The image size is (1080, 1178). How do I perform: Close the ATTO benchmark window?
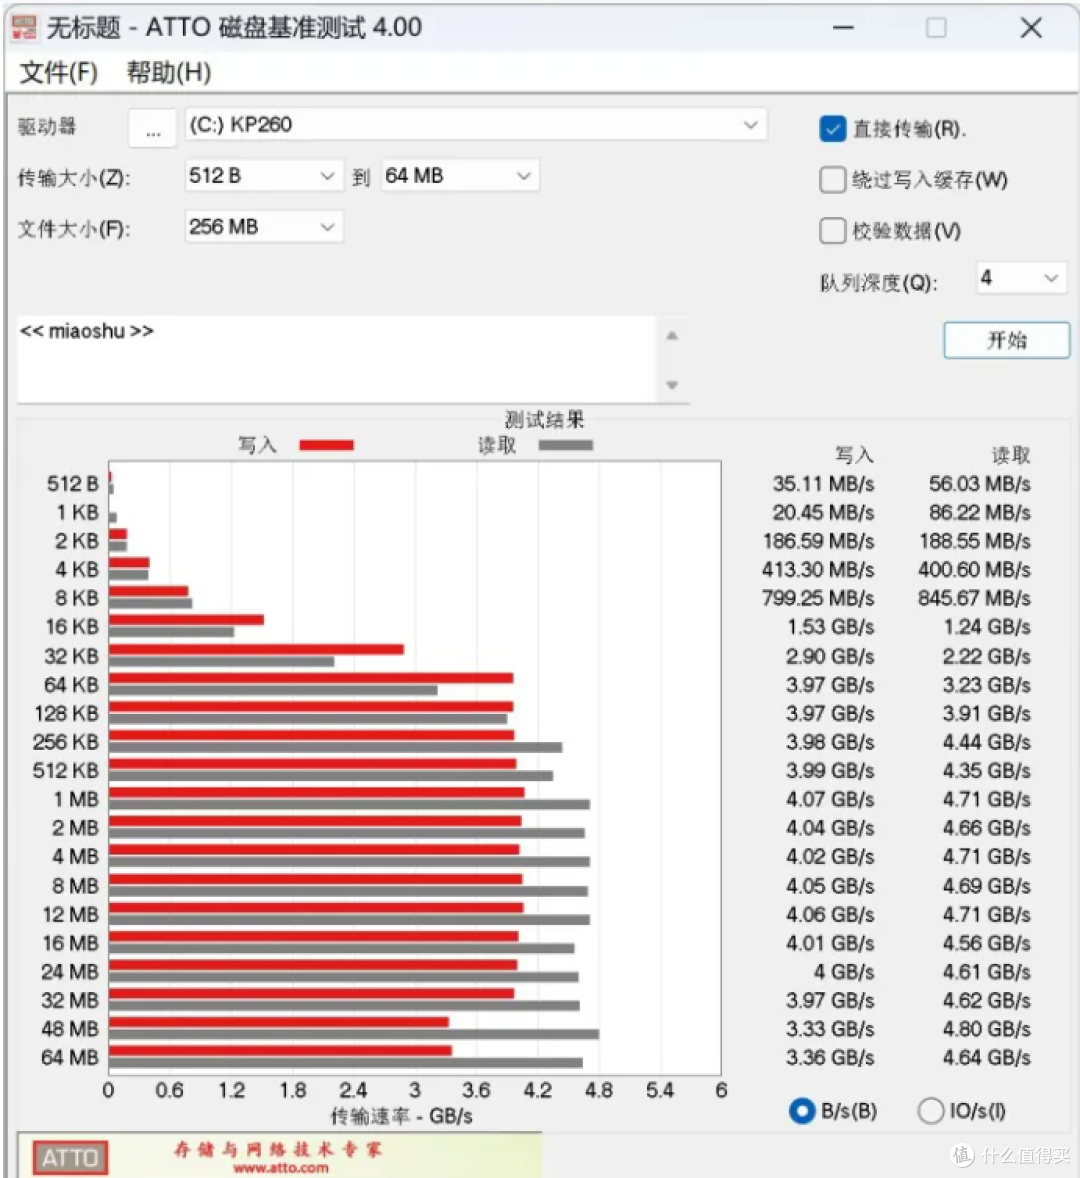tap(1031, 28)
